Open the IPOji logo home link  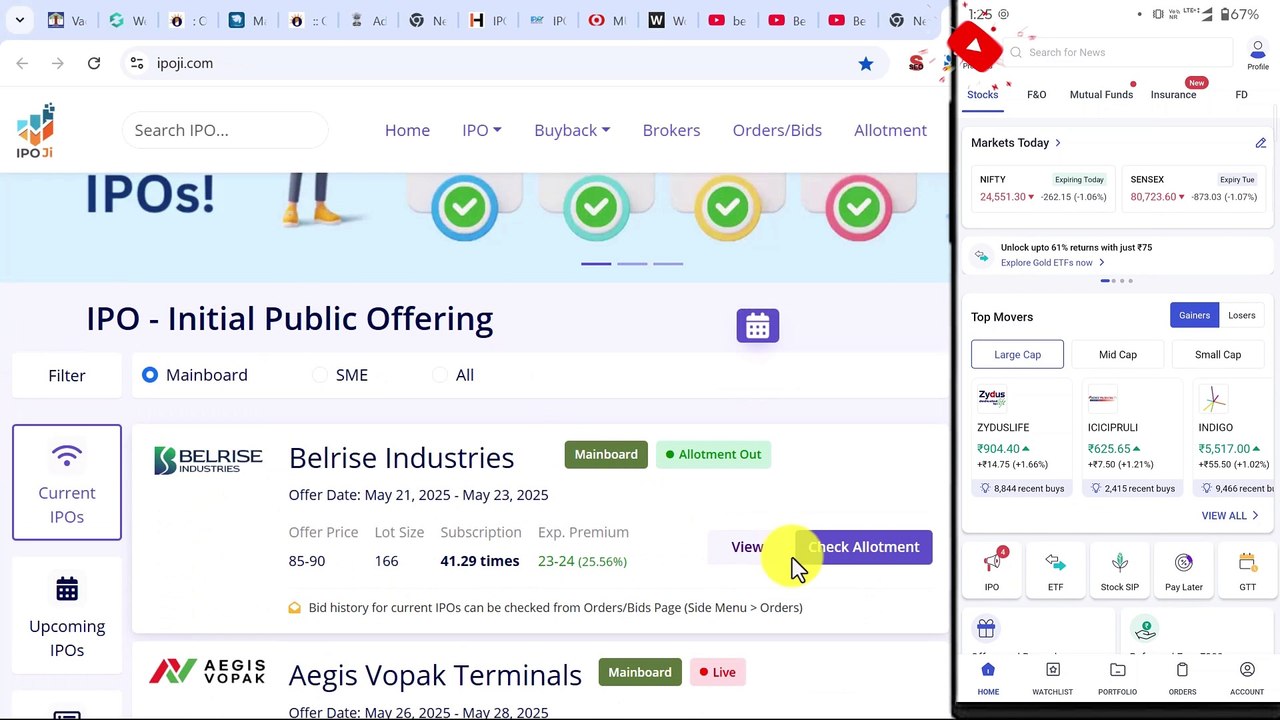pyautogui.click(x=35, y=130)
